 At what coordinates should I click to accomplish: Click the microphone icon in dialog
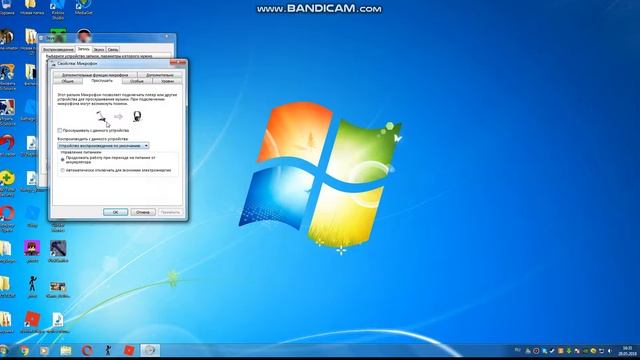point(102,117)
